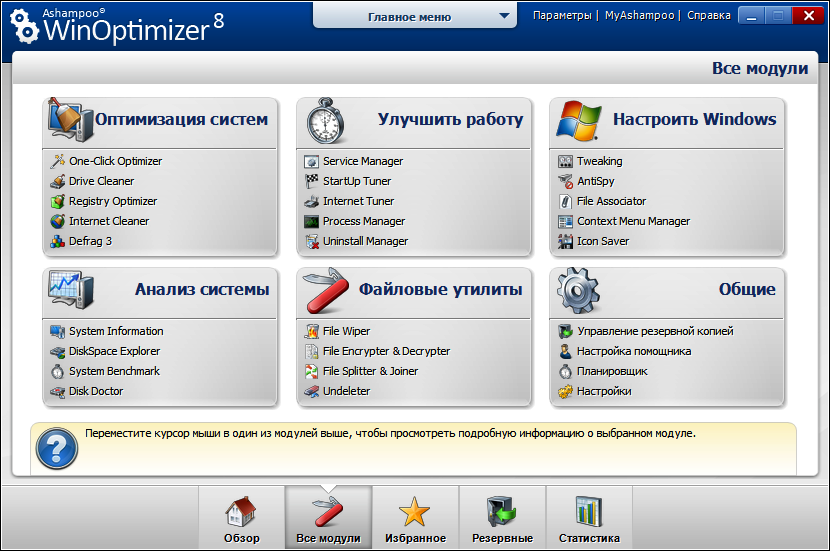The width and height of the screenshot is (830, 551).
Task: Click the File Wiper icon
Action: coord(312,331)
